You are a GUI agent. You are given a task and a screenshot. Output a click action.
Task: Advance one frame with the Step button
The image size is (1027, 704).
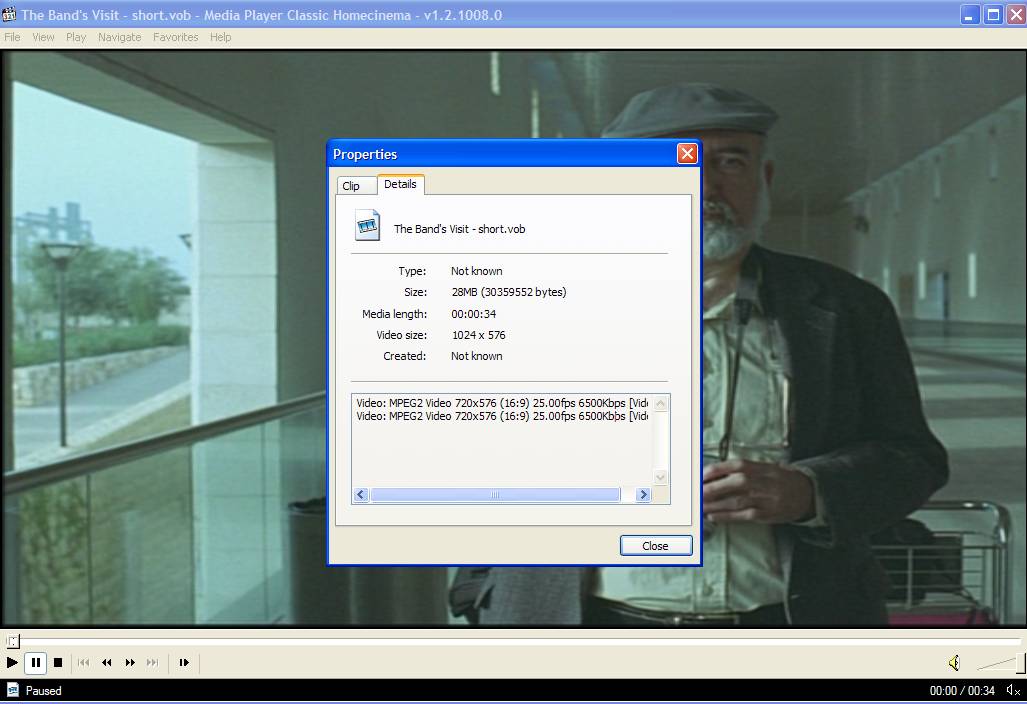click(184, 663)
